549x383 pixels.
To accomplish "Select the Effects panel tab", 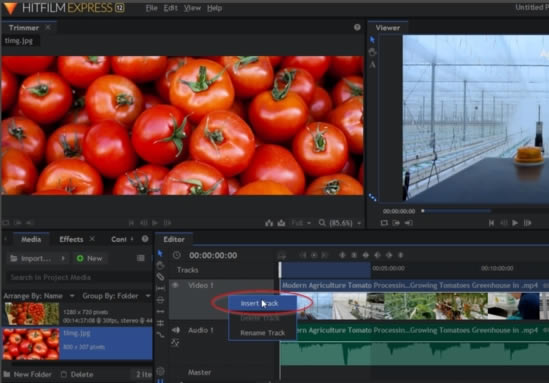I will click(71, 239).
